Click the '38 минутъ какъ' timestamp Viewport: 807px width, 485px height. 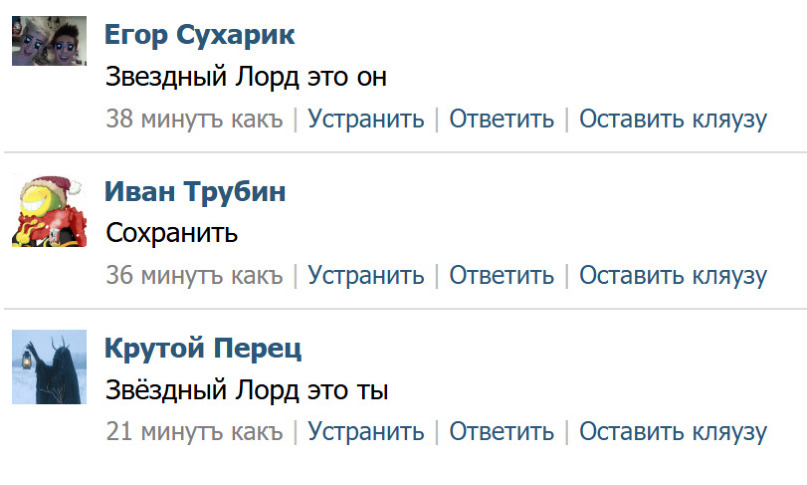point(195,119)
